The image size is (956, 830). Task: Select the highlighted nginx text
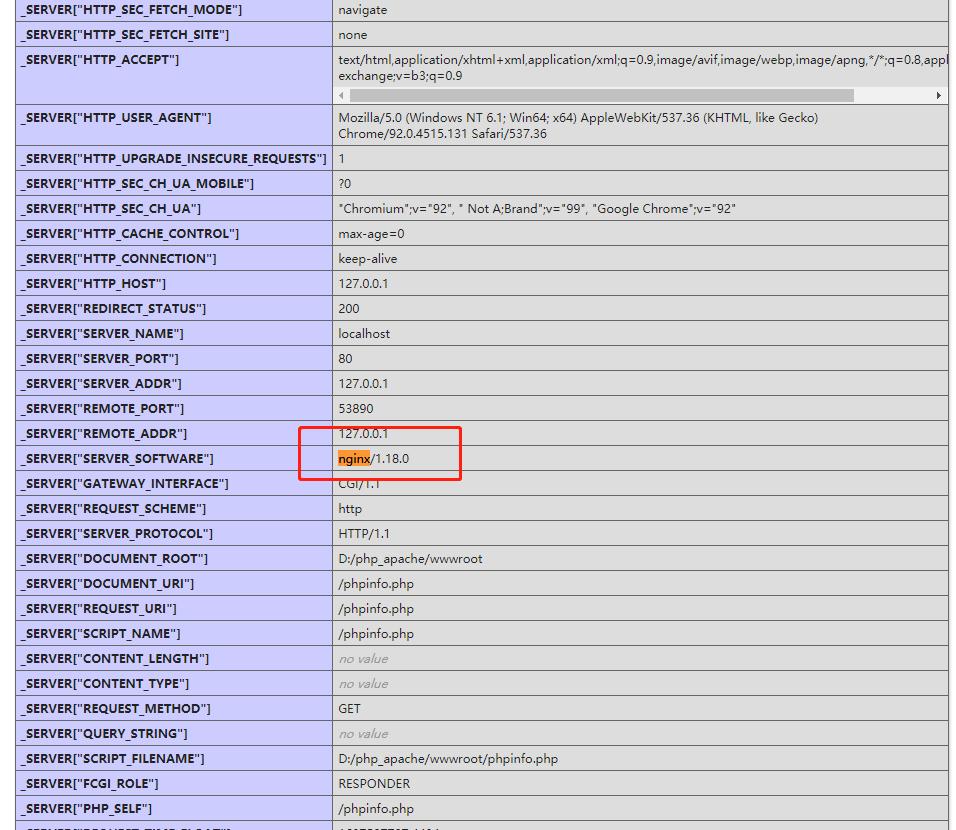351,458
